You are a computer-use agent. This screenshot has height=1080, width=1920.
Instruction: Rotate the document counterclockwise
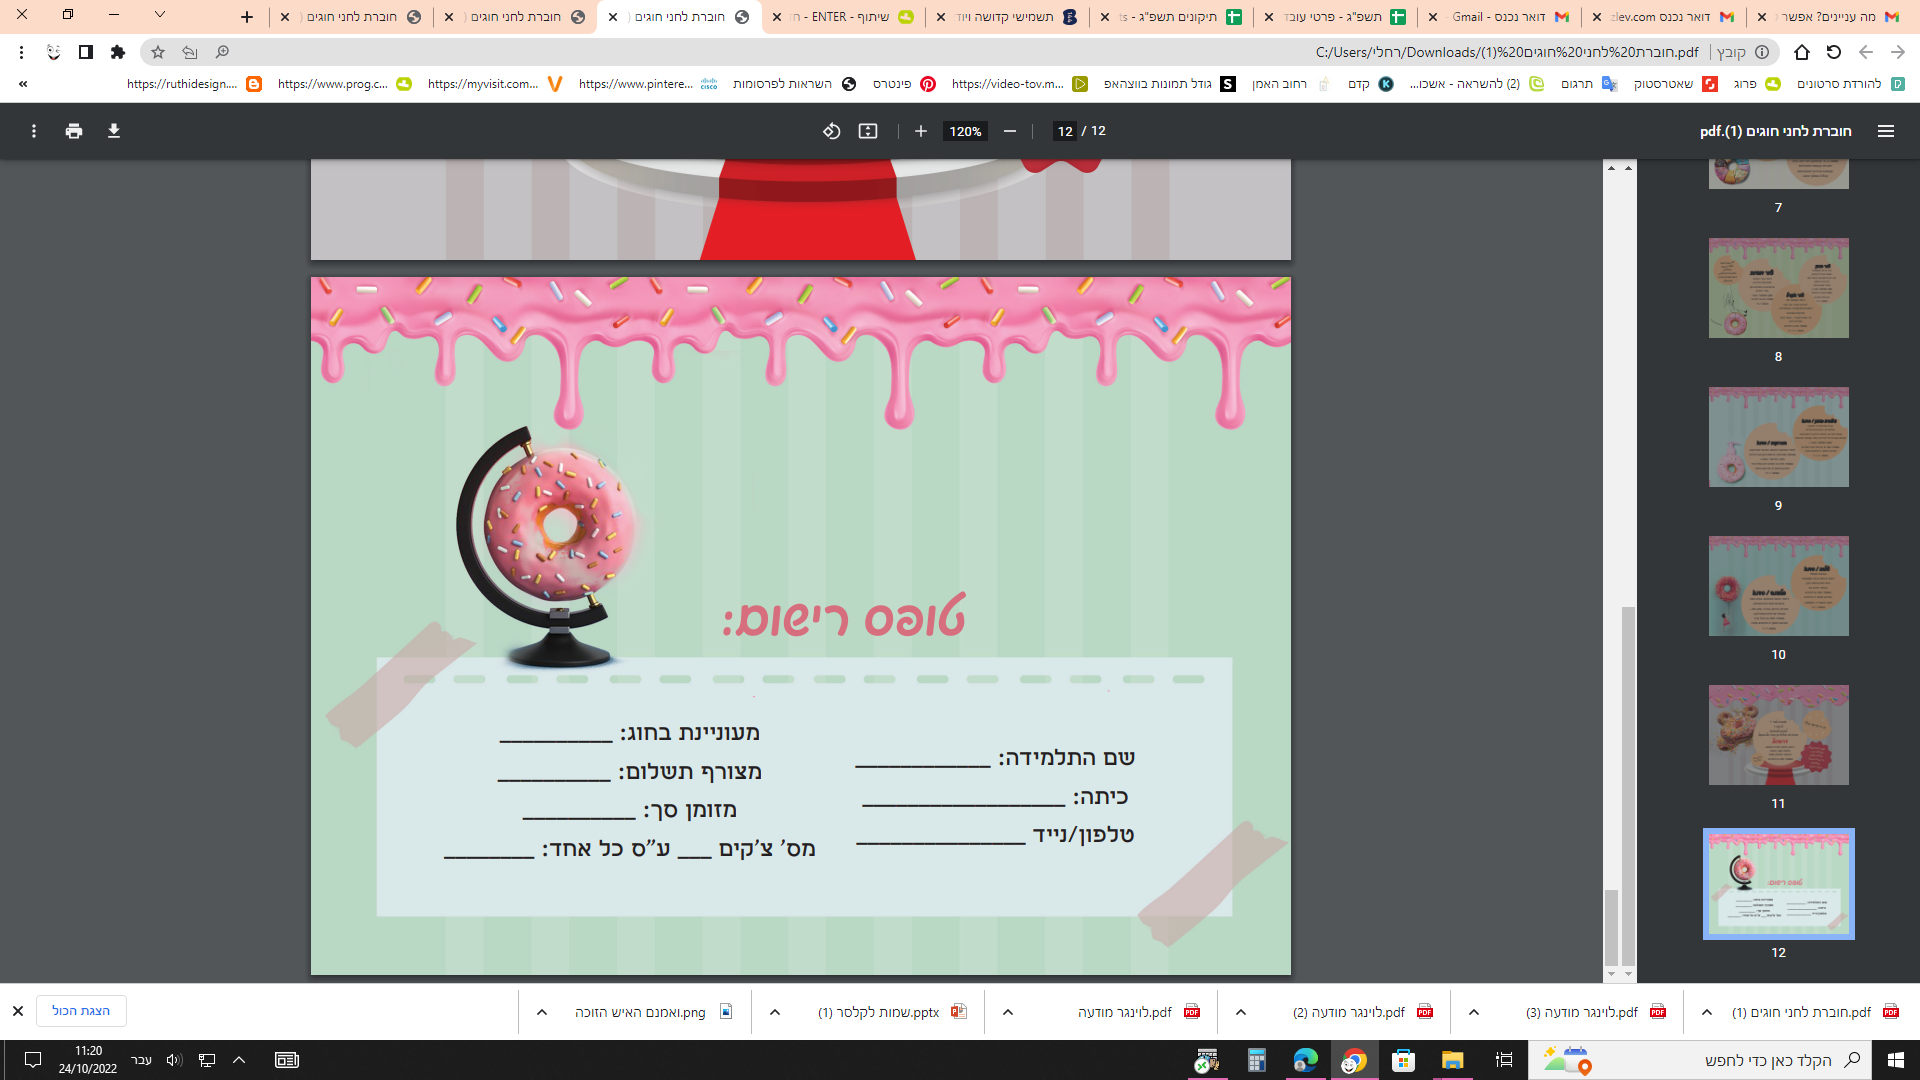831,131
